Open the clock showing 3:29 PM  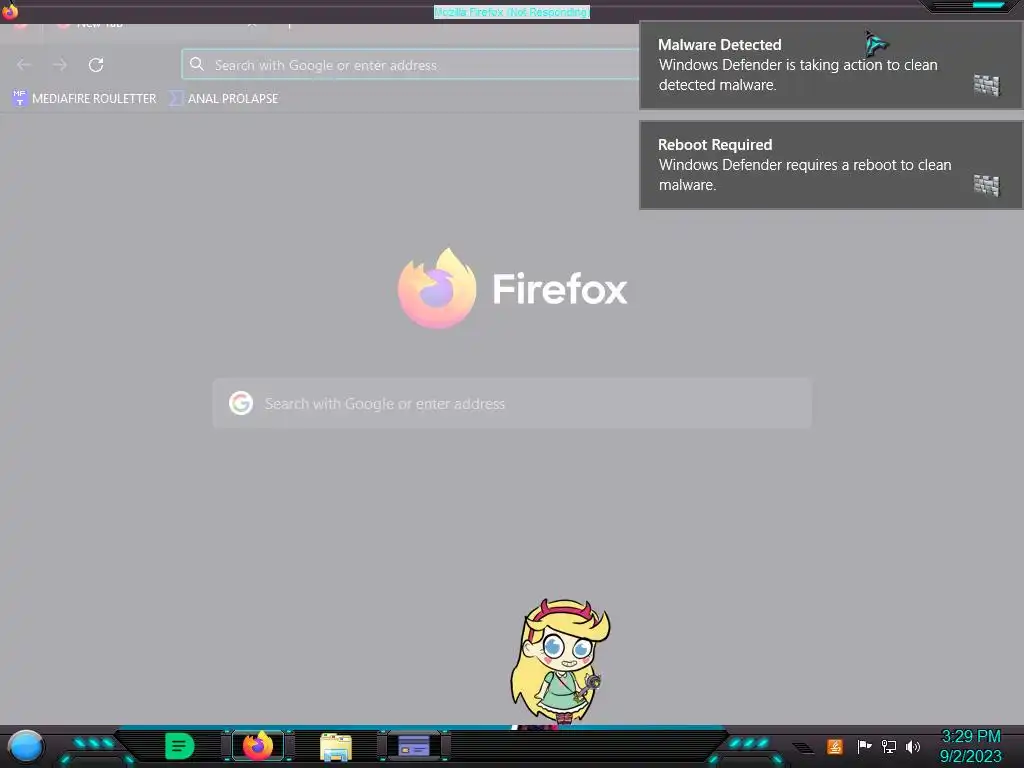[970, 737]
